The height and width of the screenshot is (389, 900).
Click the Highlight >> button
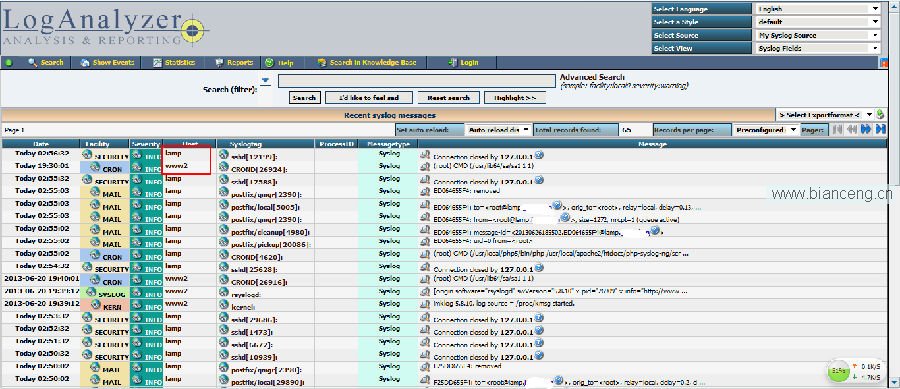pyautogui.click(x=515, y=98)
